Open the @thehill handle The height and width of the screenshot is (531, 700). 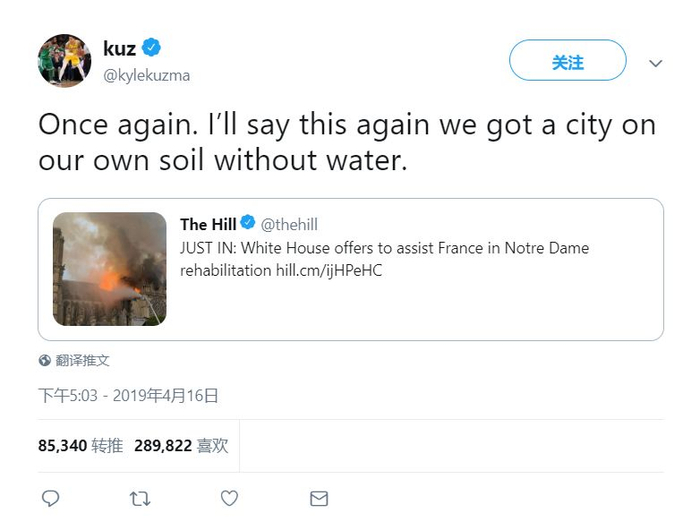click(289, 225)
